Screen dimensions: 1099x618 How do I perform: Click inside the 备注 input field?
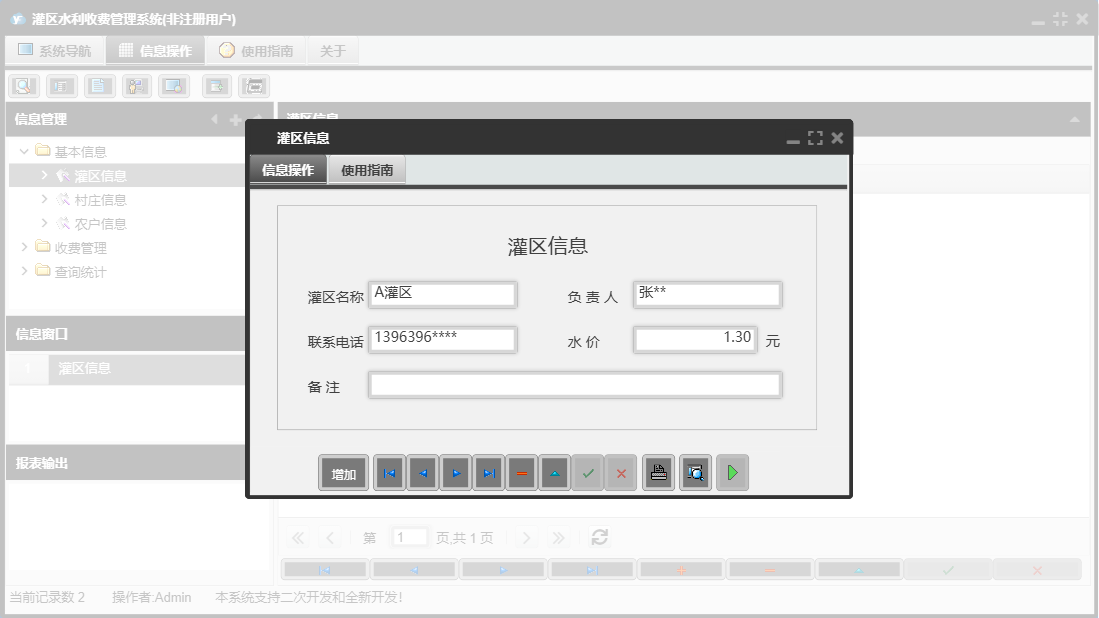tap(575, 384)
